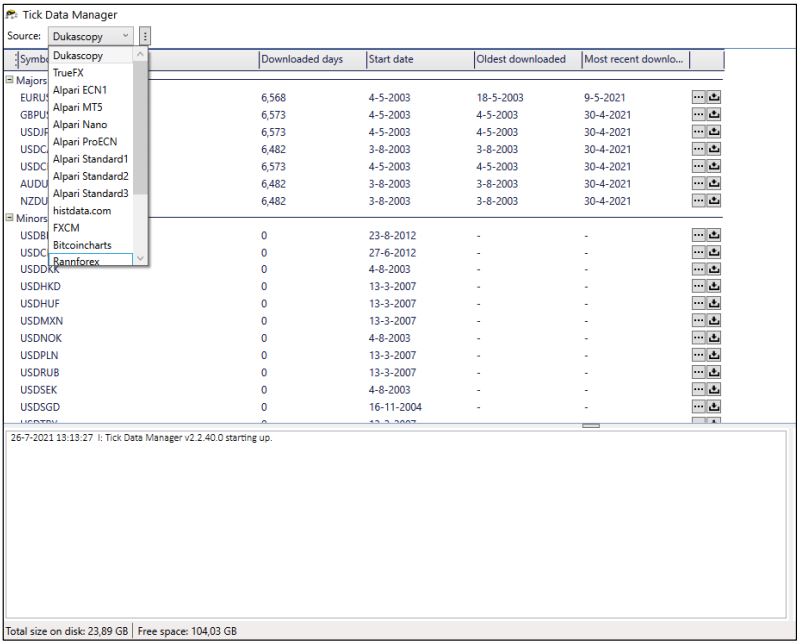Download tick data for USDDKK row
The width and height of the screenshot is (801, 644).
click(x=714, y=269)
